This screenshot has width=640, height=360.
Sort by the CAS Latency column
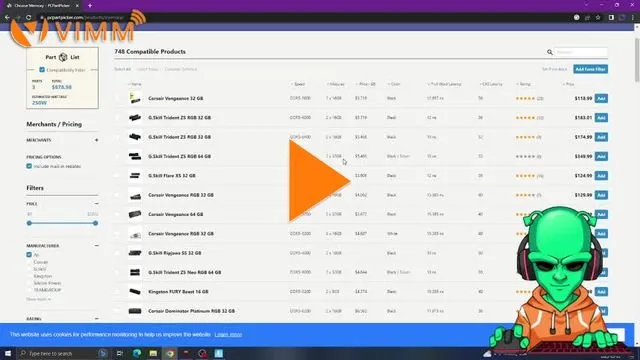(x=491, y=84)
